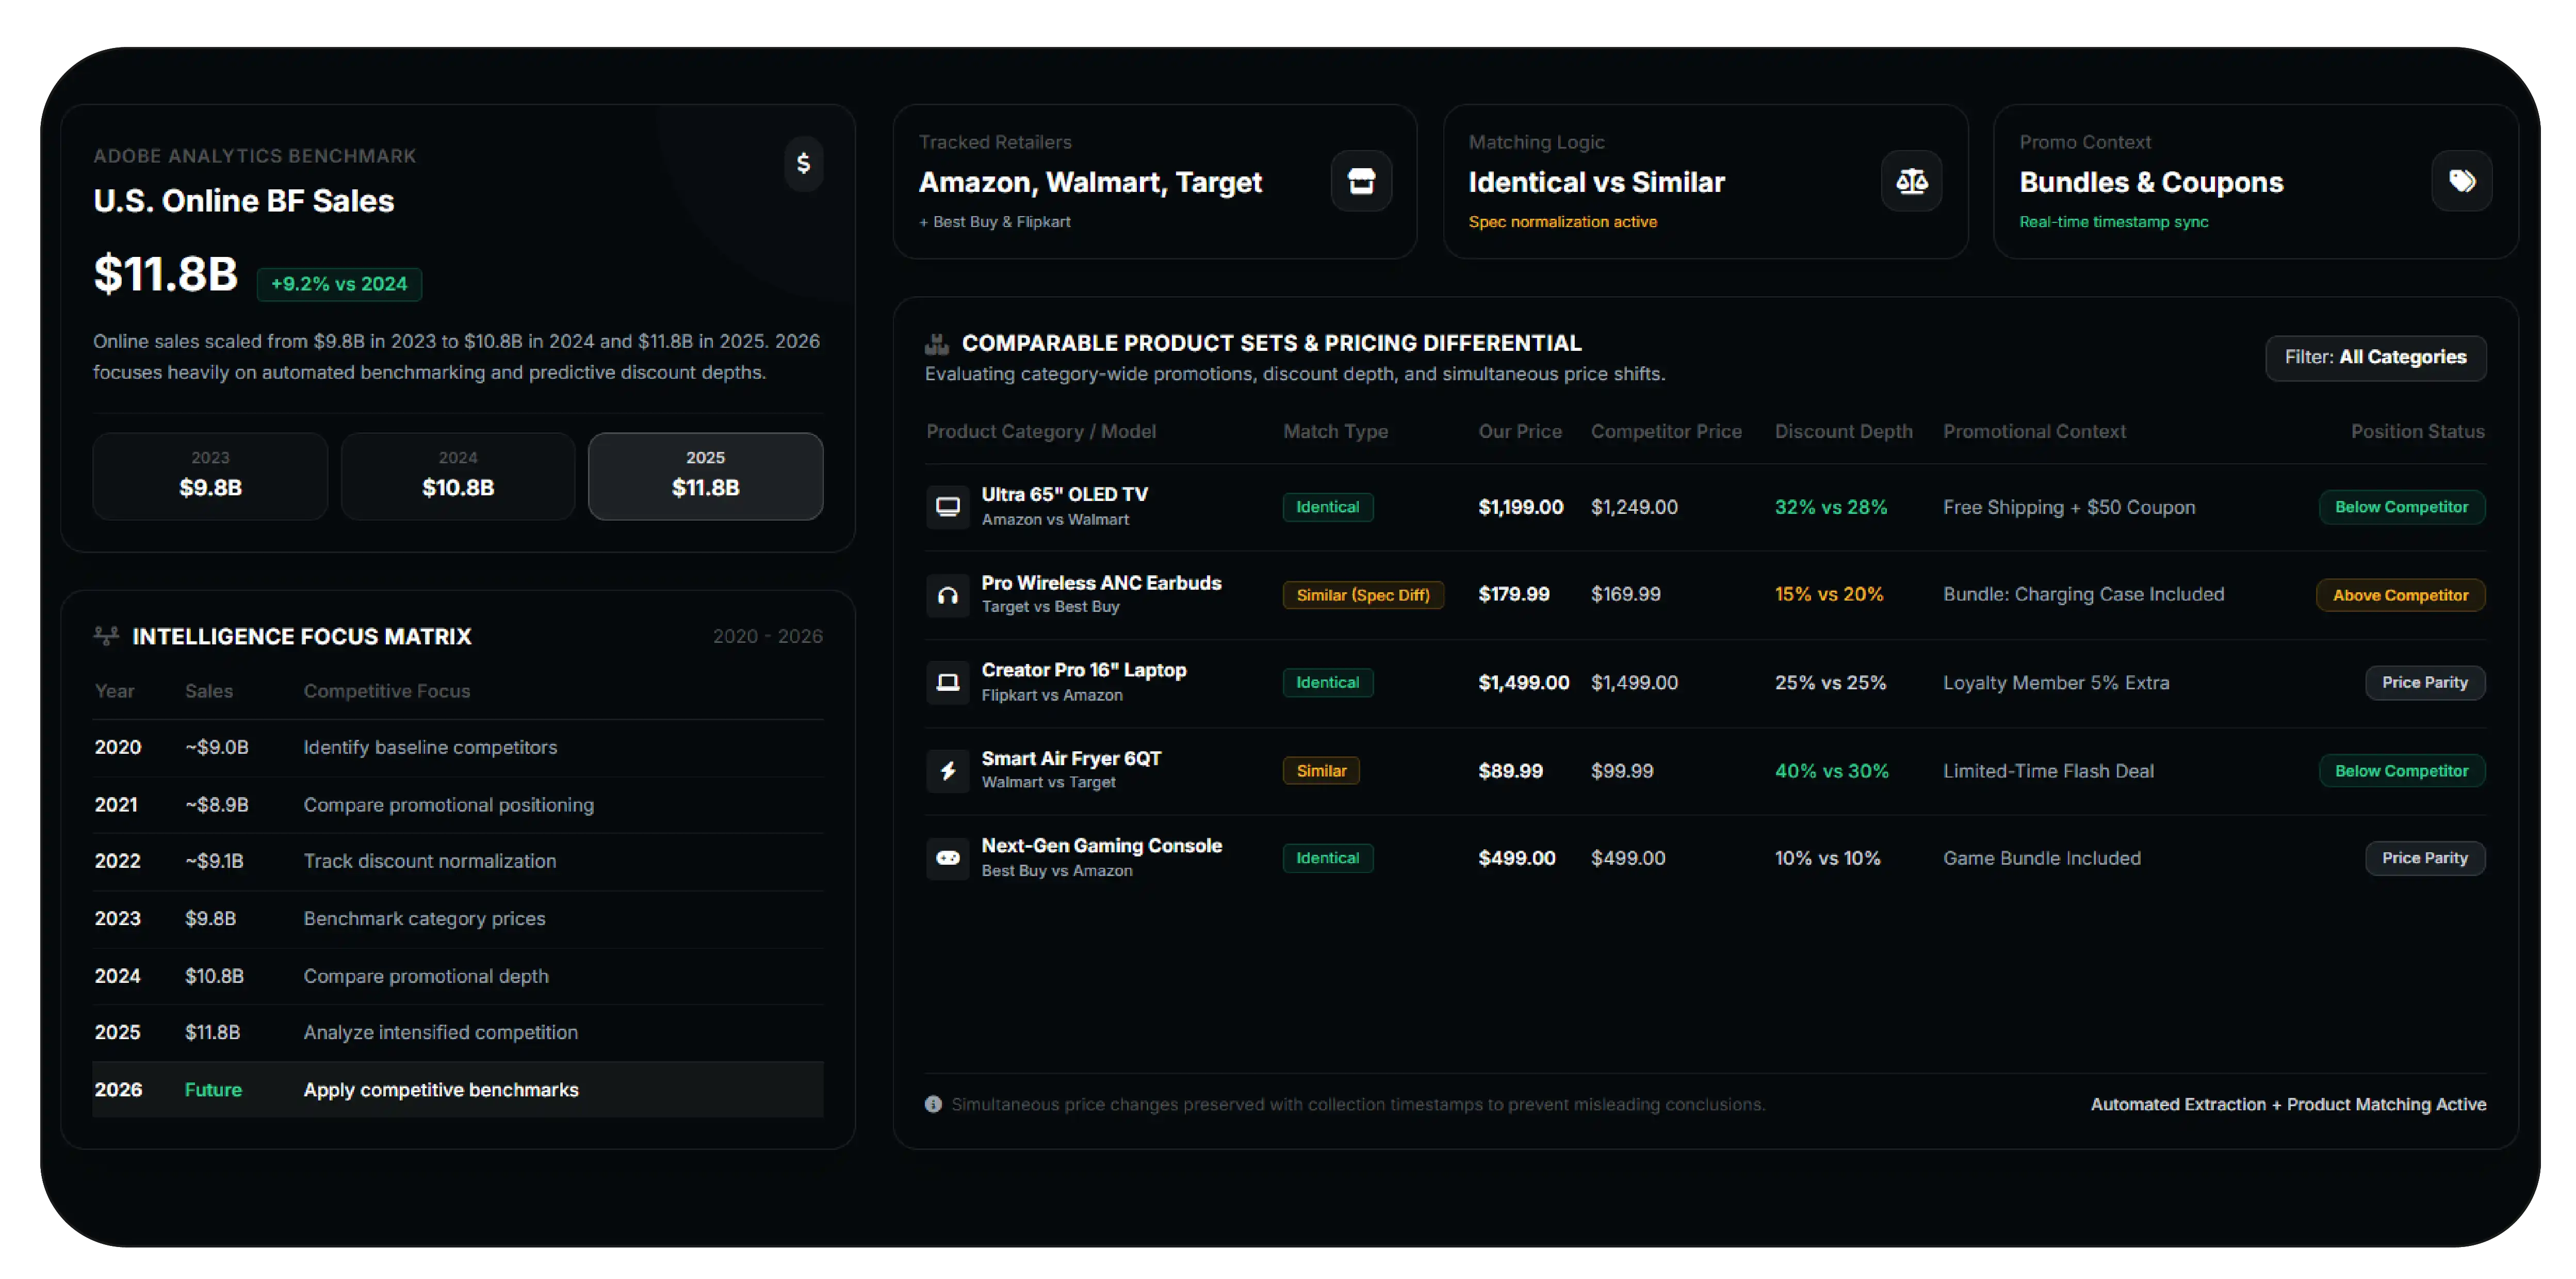The image size is (2576, 1279).
Task: Select the Pro Wireless ANC Earbuds product name
Action: (x=1101, y=582)
